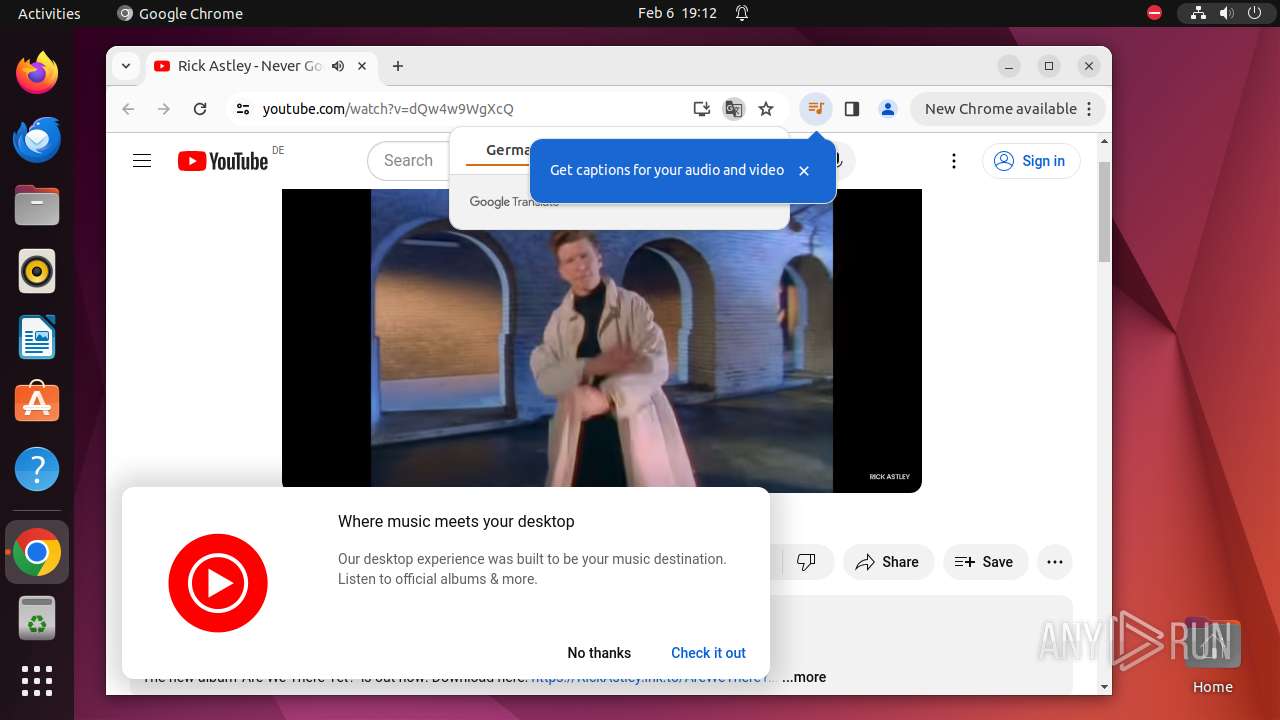1280x720 pixels.
Task: Open the system volume indicator in the top bar
Action: pyautogui.click(x=1226, y=13)
